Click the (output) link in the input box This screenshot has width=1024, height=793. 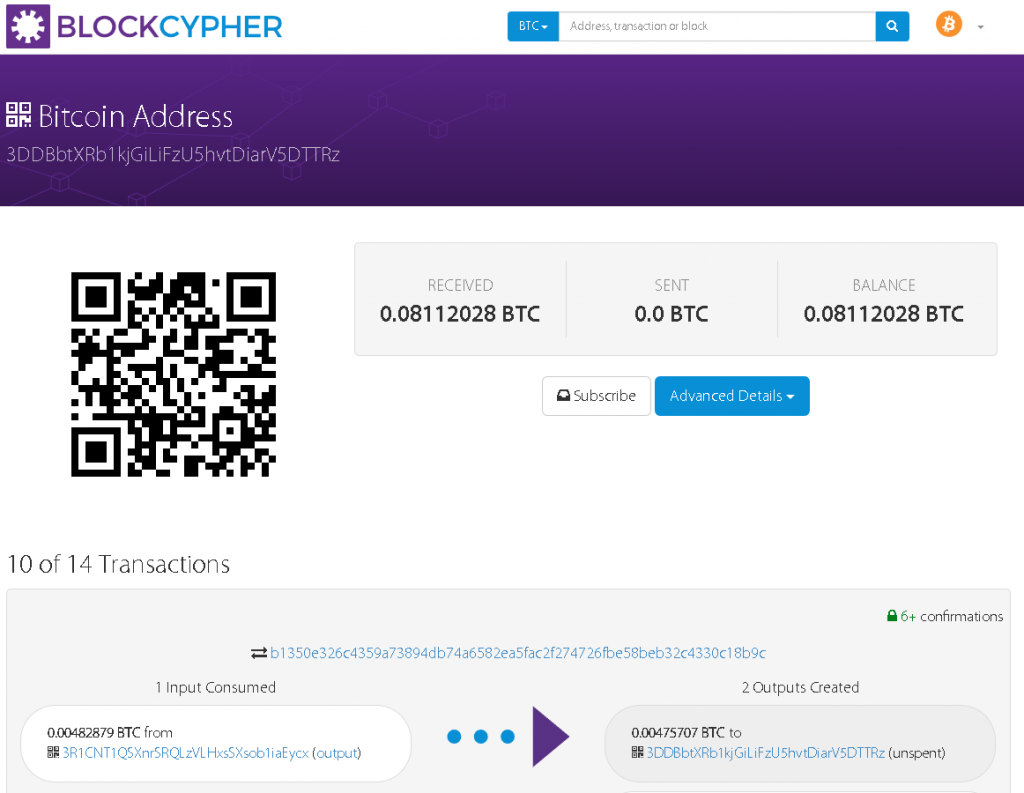[337, 752]
